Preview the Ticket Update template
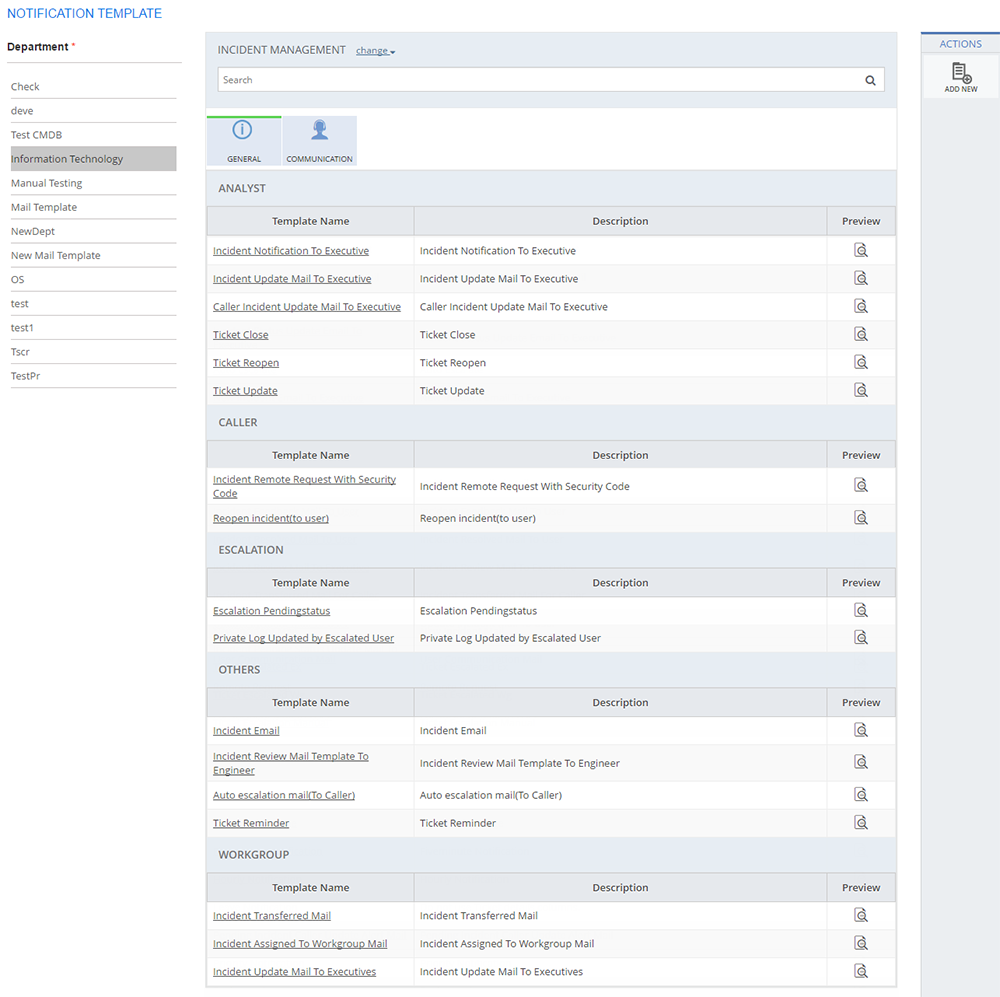1000x997 pixels. (861, 391)
